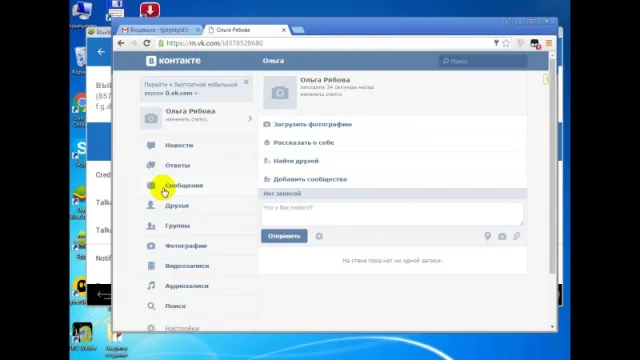Click Фотографии camera icon
This screenshot has width=640, height=360.
coord(151,246)
